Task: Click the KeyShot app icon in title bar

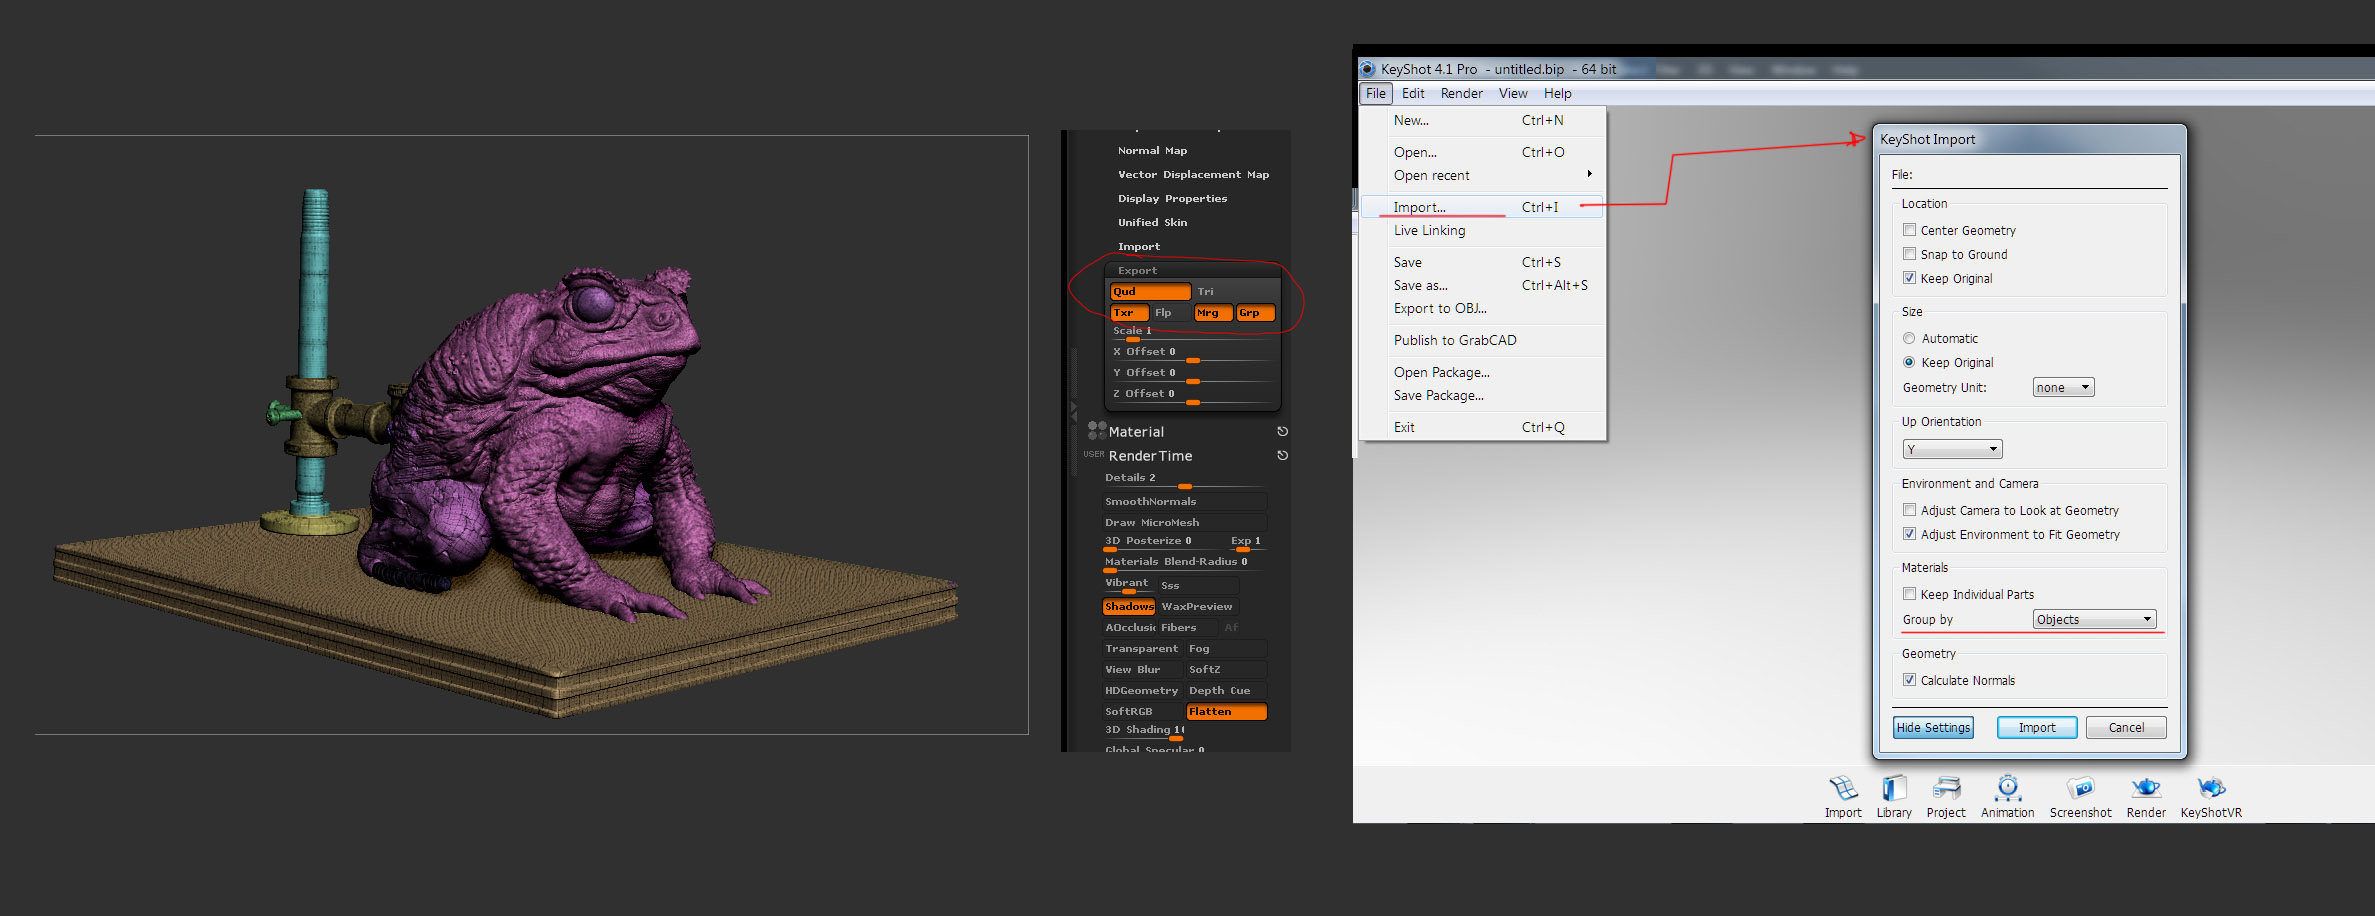Action: 1367,69
